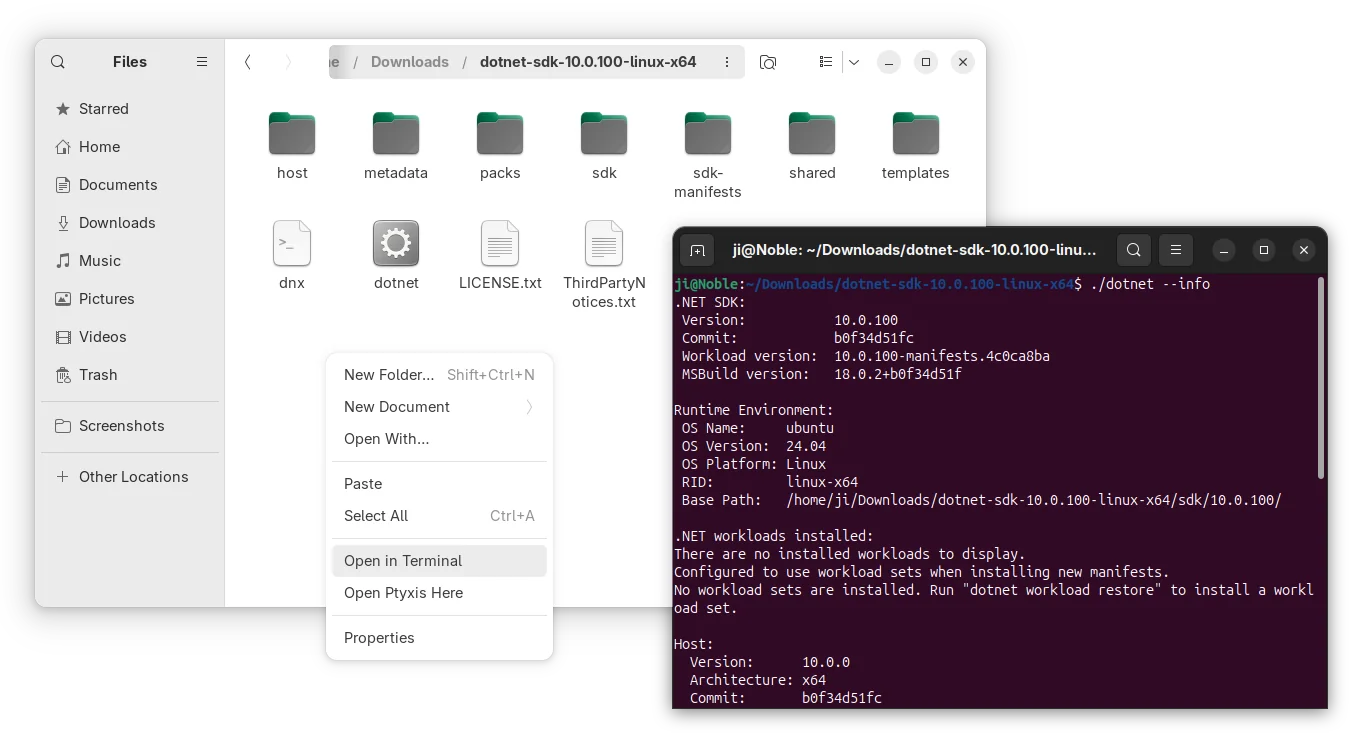Choose Properties from context menu
Screen dimensions: 1355x747
point(379,638)
